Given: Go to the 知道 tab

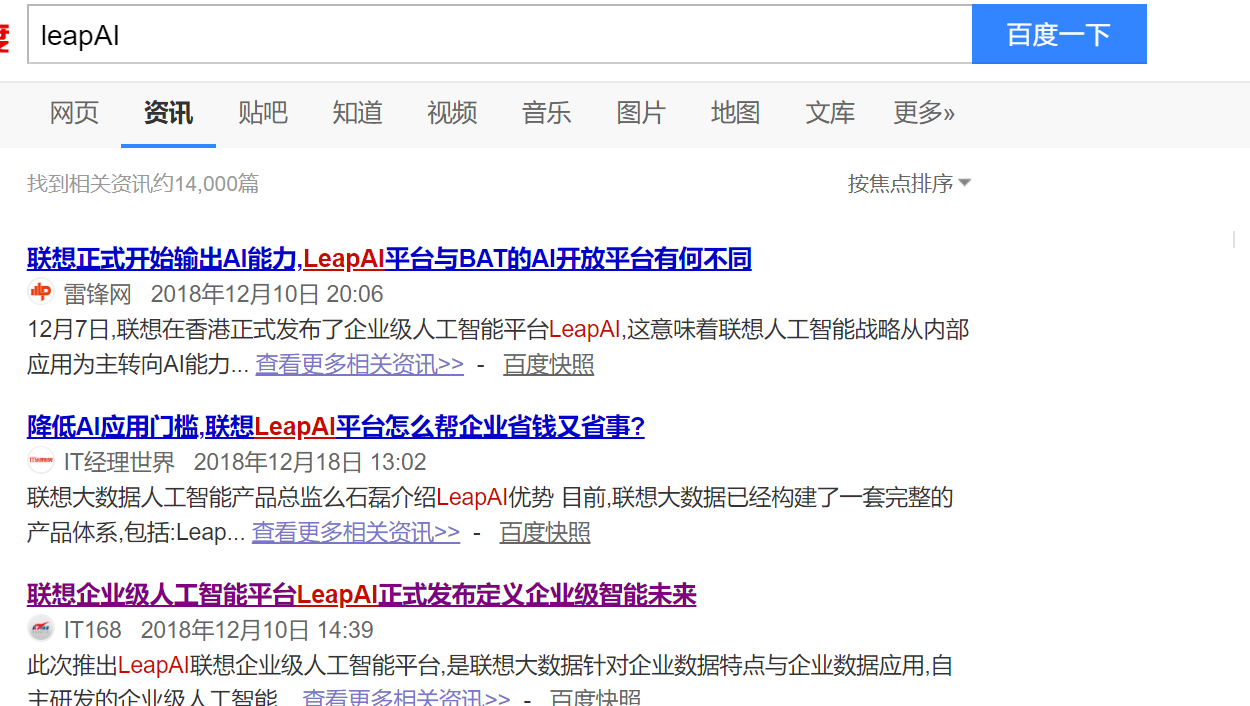Looking at the screenshot, I should tap(358, 113).
